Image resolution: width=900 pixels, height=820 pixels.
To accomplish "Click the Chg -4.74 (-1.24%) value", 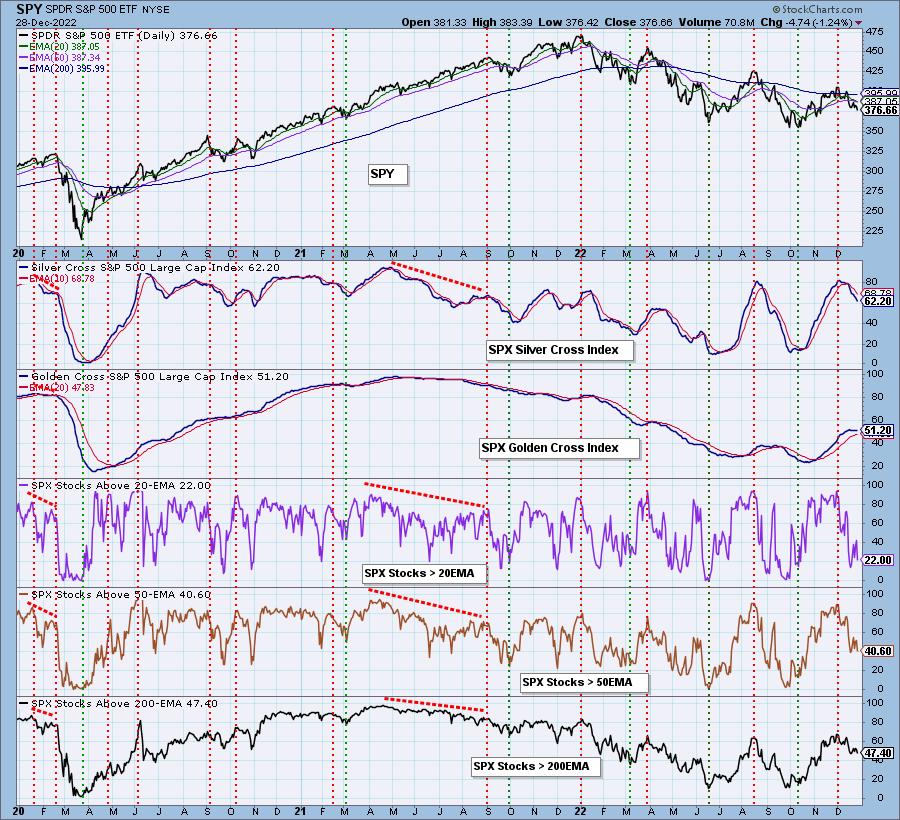I will pyautogui.click(x=806, y=22).
